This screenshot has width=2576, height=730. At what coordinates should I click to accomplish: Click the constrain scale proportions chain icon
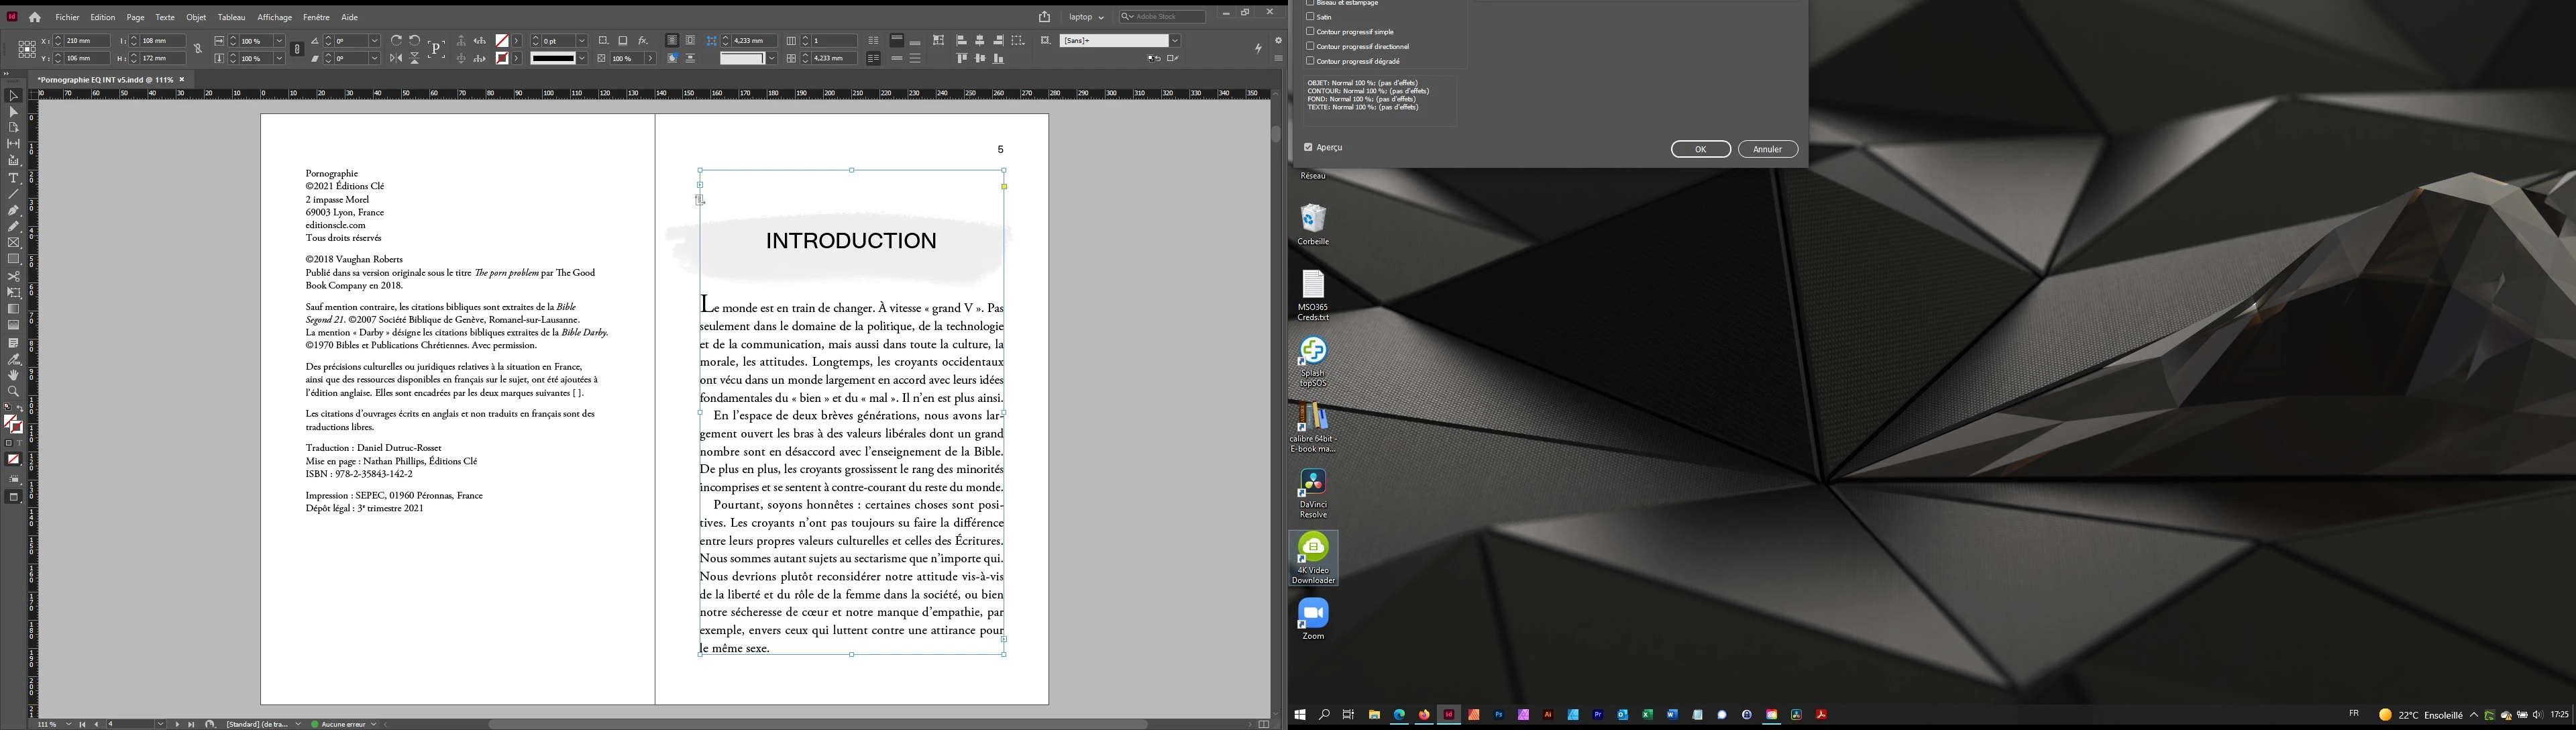(x=297, y=49)
